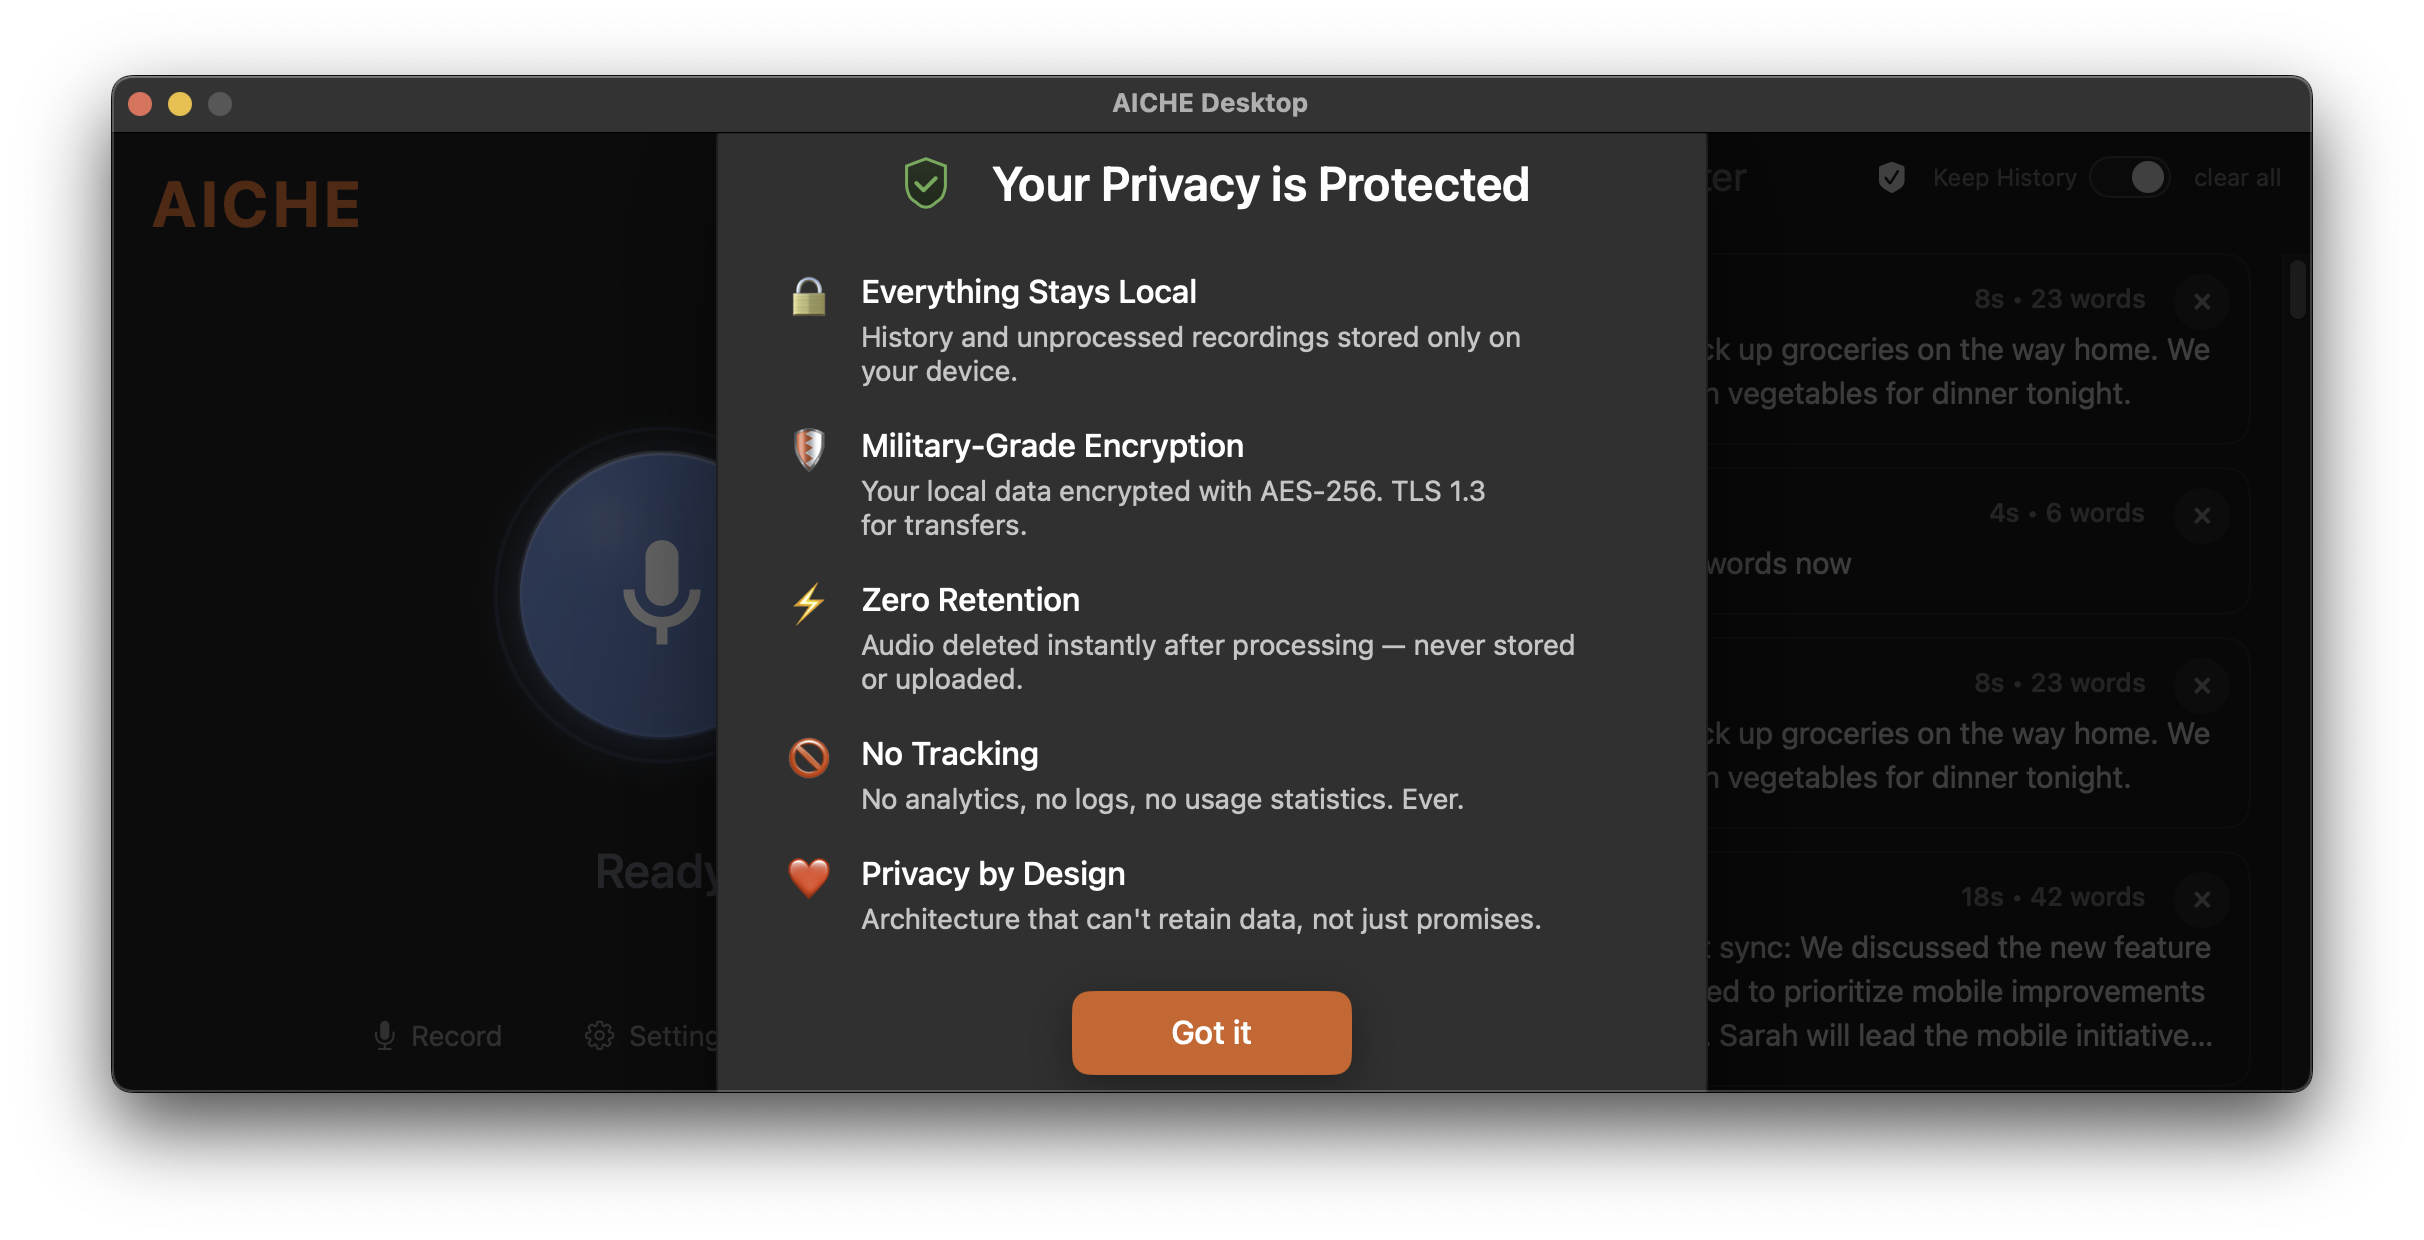
Task: Click the green shield icon above the privacy title
Action: coord(925,182)
